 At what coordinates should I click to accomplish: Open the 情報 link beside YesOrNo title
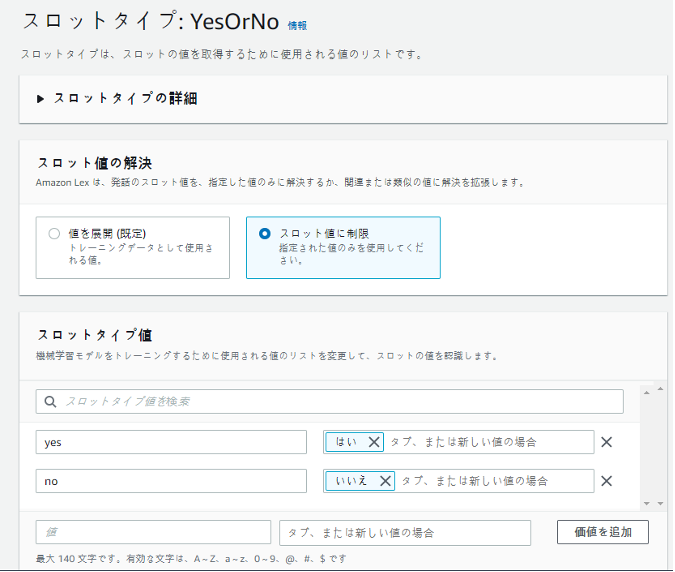click(x=298, y=24)
